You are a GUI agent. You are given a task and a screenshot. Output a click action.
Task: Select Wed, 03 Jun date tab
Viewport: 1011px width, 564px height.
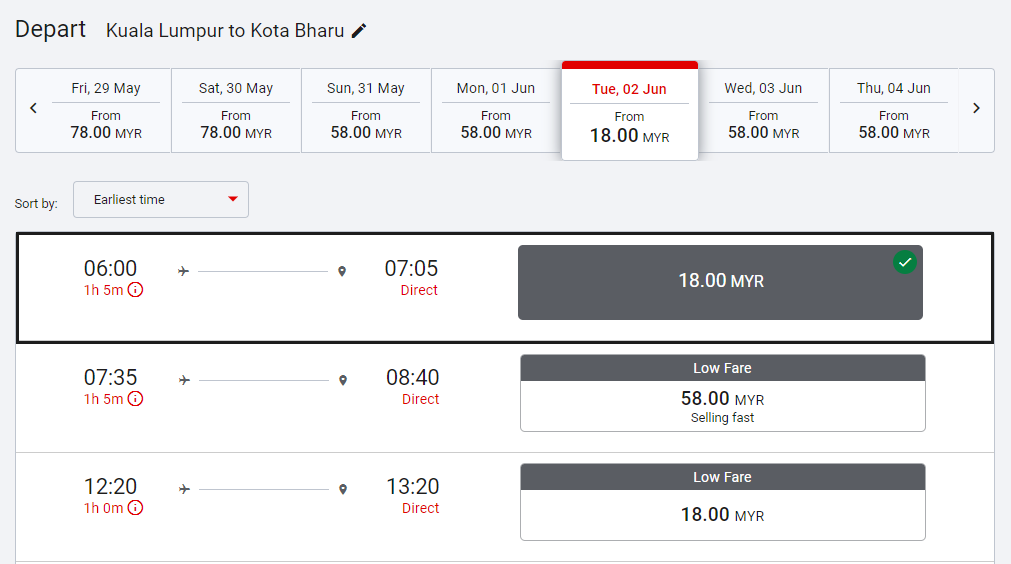pos(763,110)
